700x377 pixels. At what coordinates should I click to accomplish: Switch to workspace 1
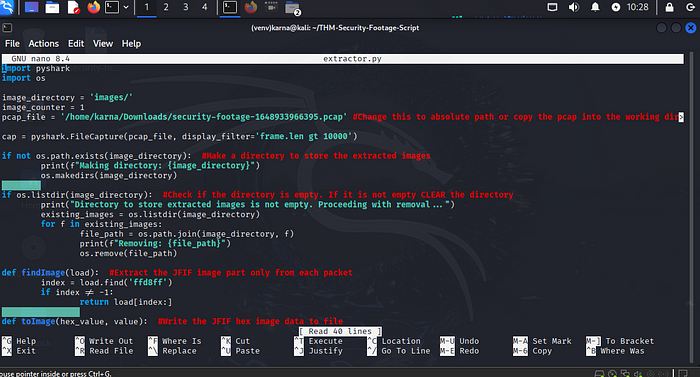pos(146,7)
